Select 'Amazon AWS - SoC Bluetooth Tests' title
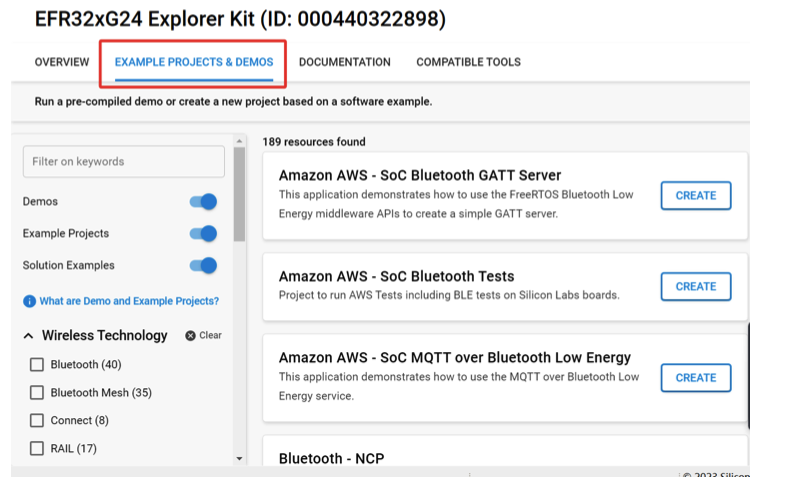This screenshot has width=785, height=488. pyautogui.click(x=397, y=276)
